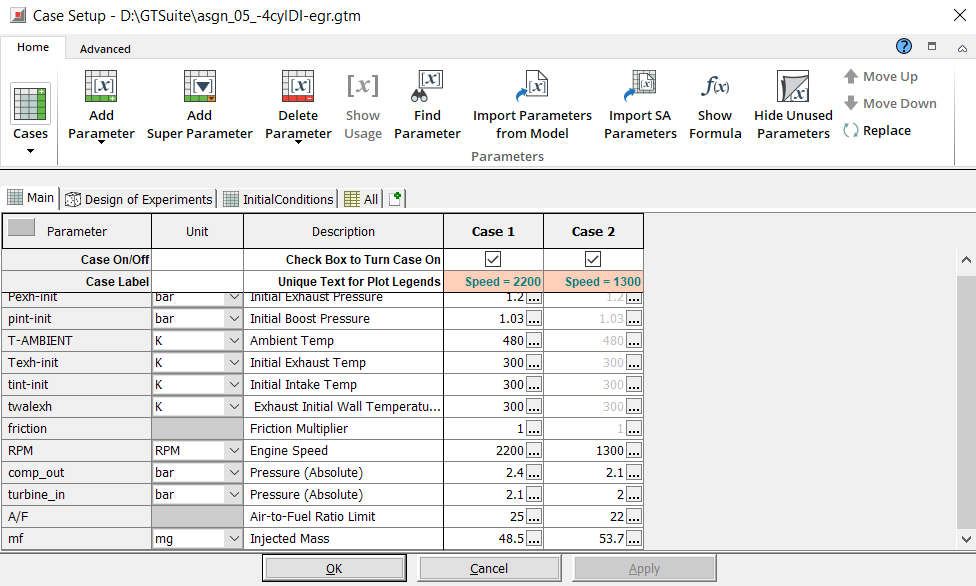976x586 pixels.
Task: Expand unit dropdown for tint-init
Action: pyautogui.click(x=234, y=384)
